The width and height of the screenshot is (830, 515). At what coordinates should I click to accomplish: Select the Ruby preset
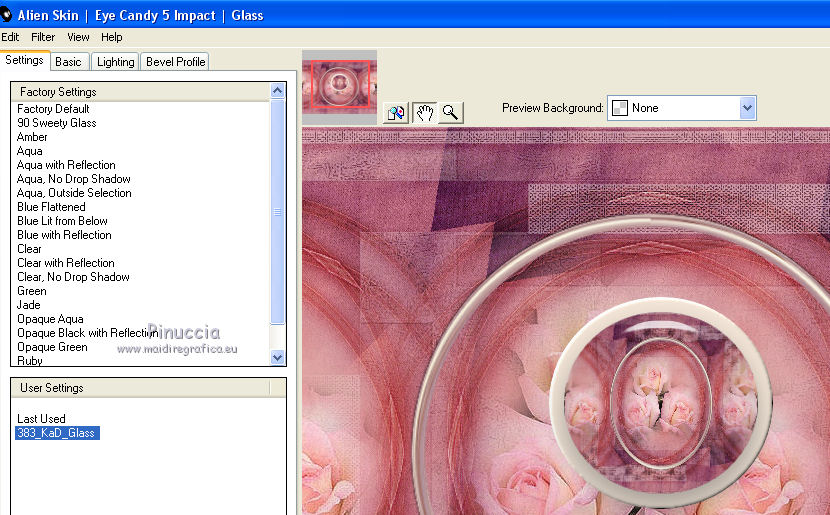tap(29, 360)
